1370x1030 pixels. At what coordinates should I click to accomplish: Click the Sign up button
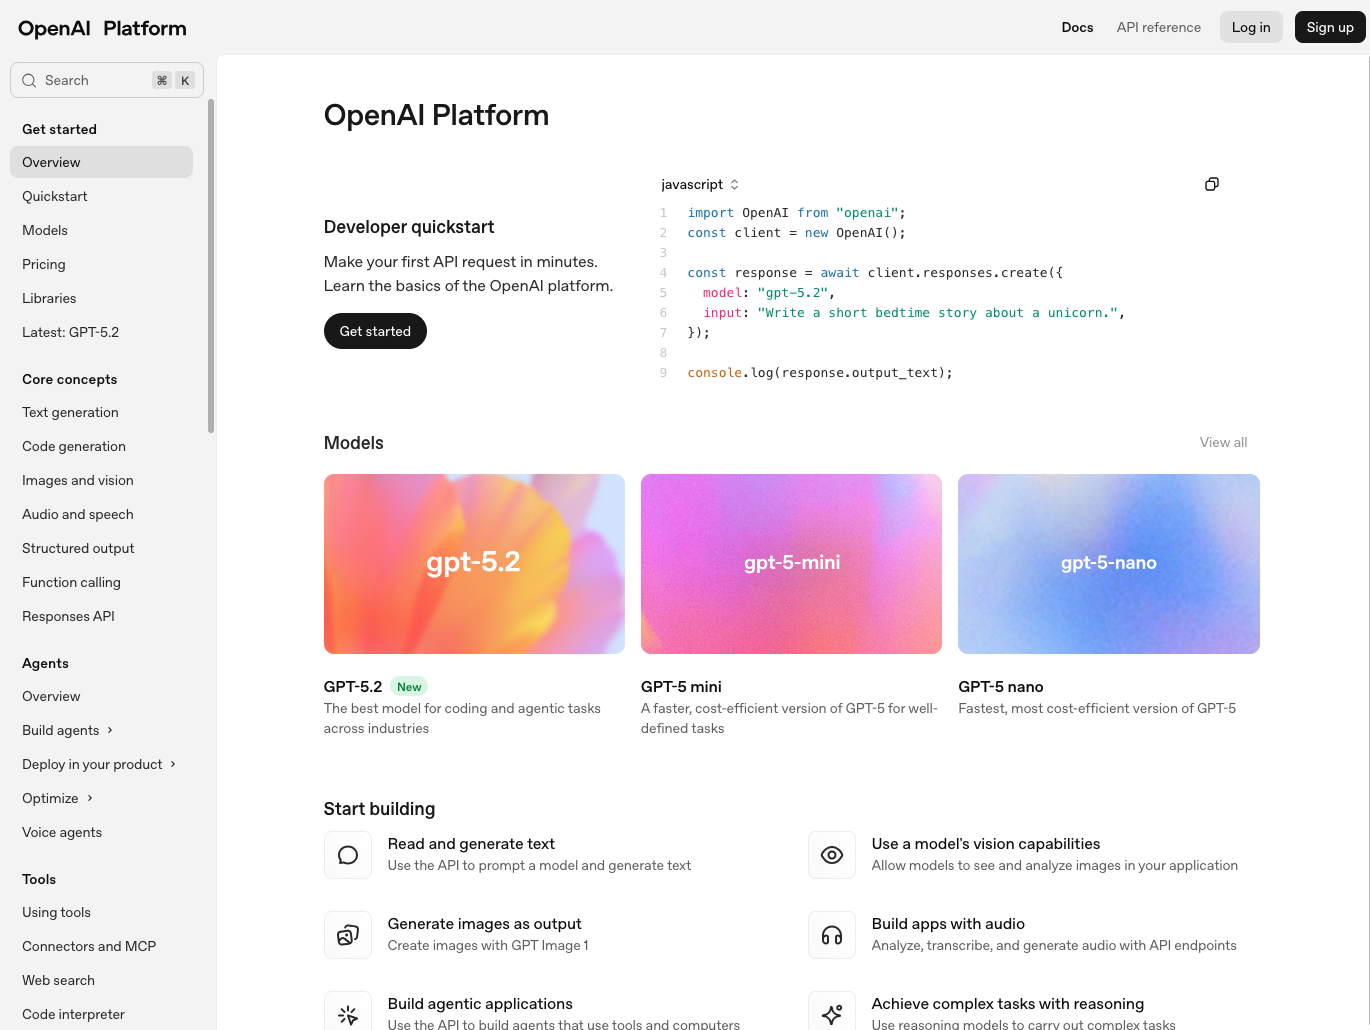(1329, 27)
